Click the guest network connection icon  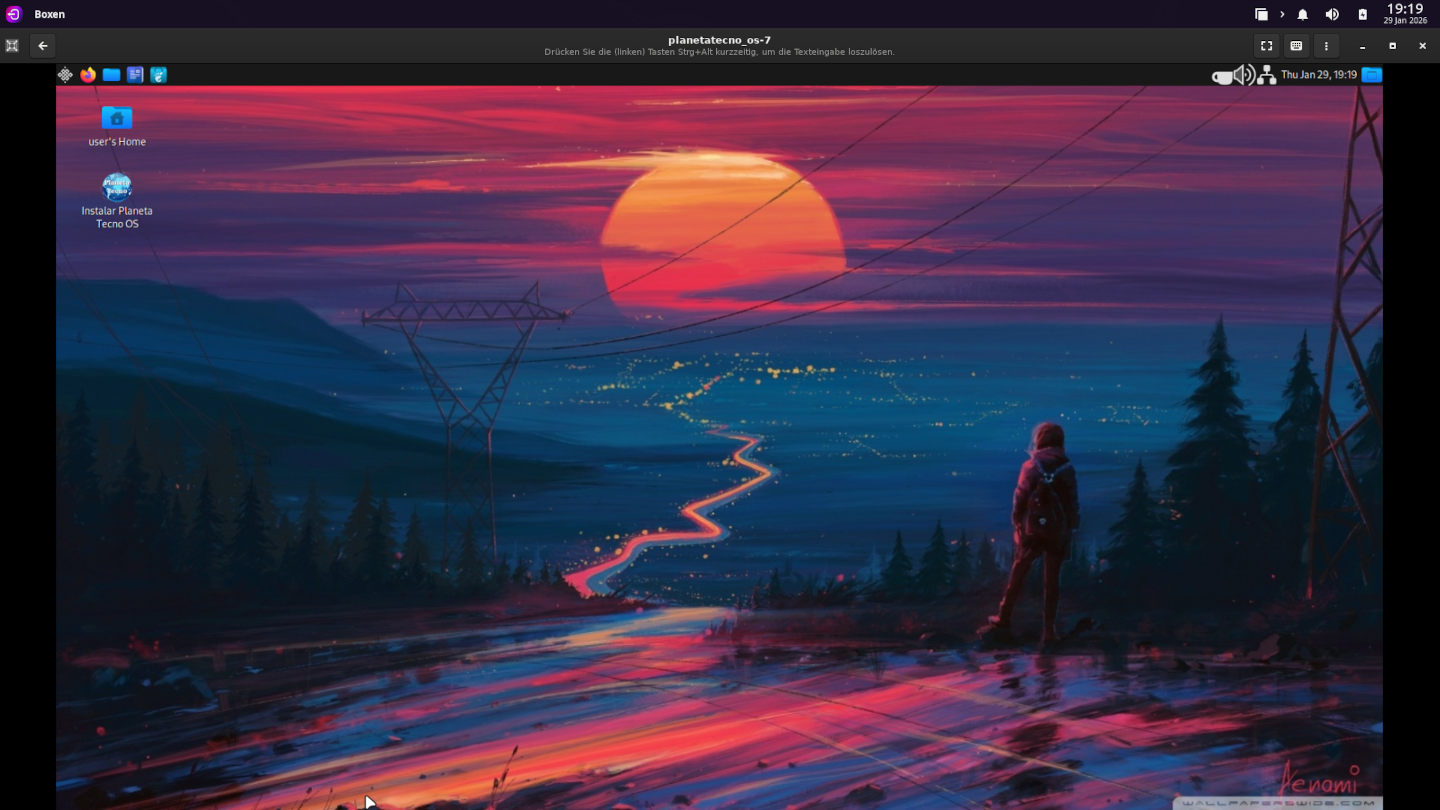tap(1266, 75)
